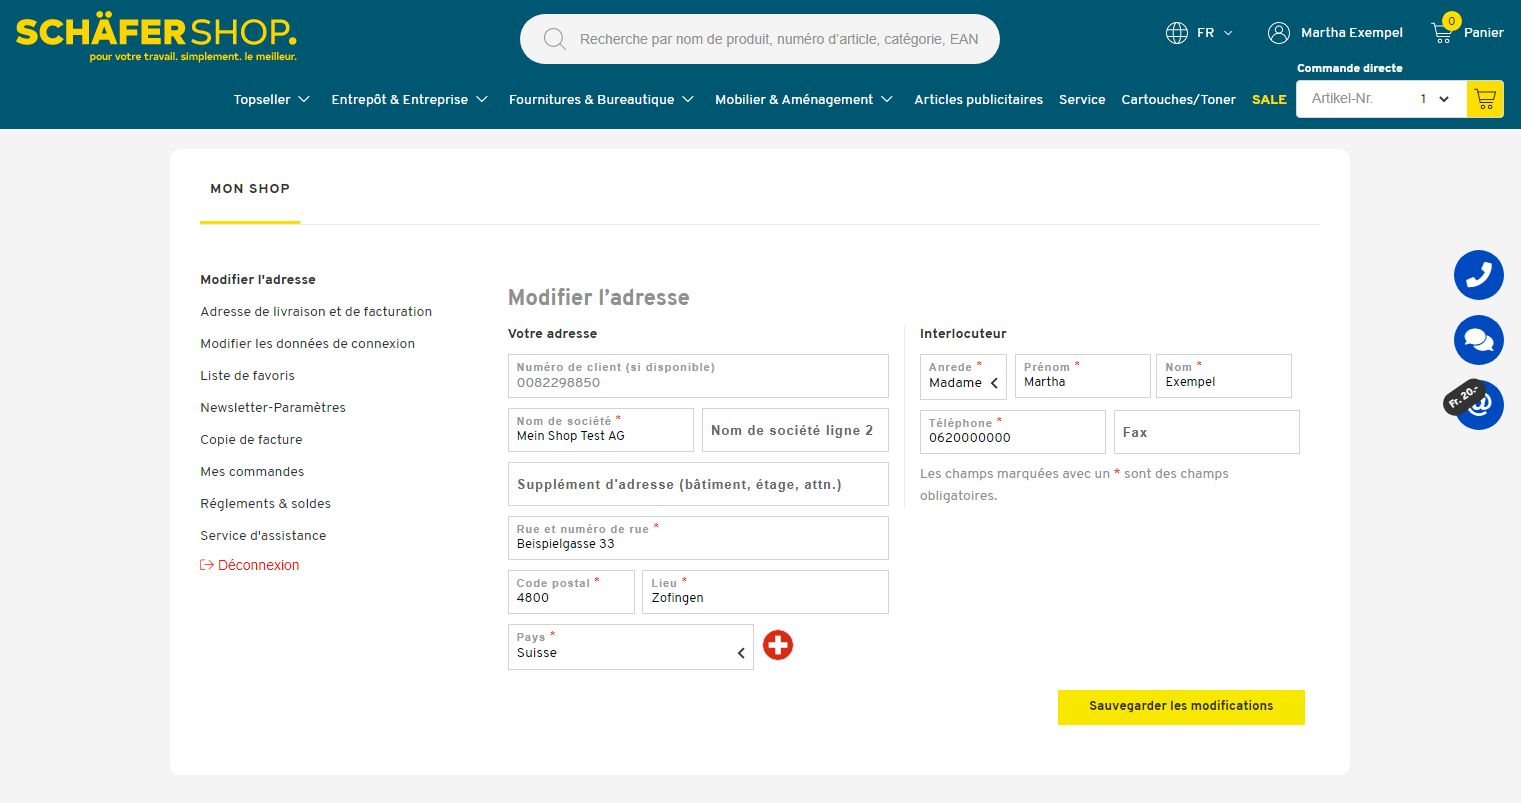Open the SALE menu item

[1269, 99]
